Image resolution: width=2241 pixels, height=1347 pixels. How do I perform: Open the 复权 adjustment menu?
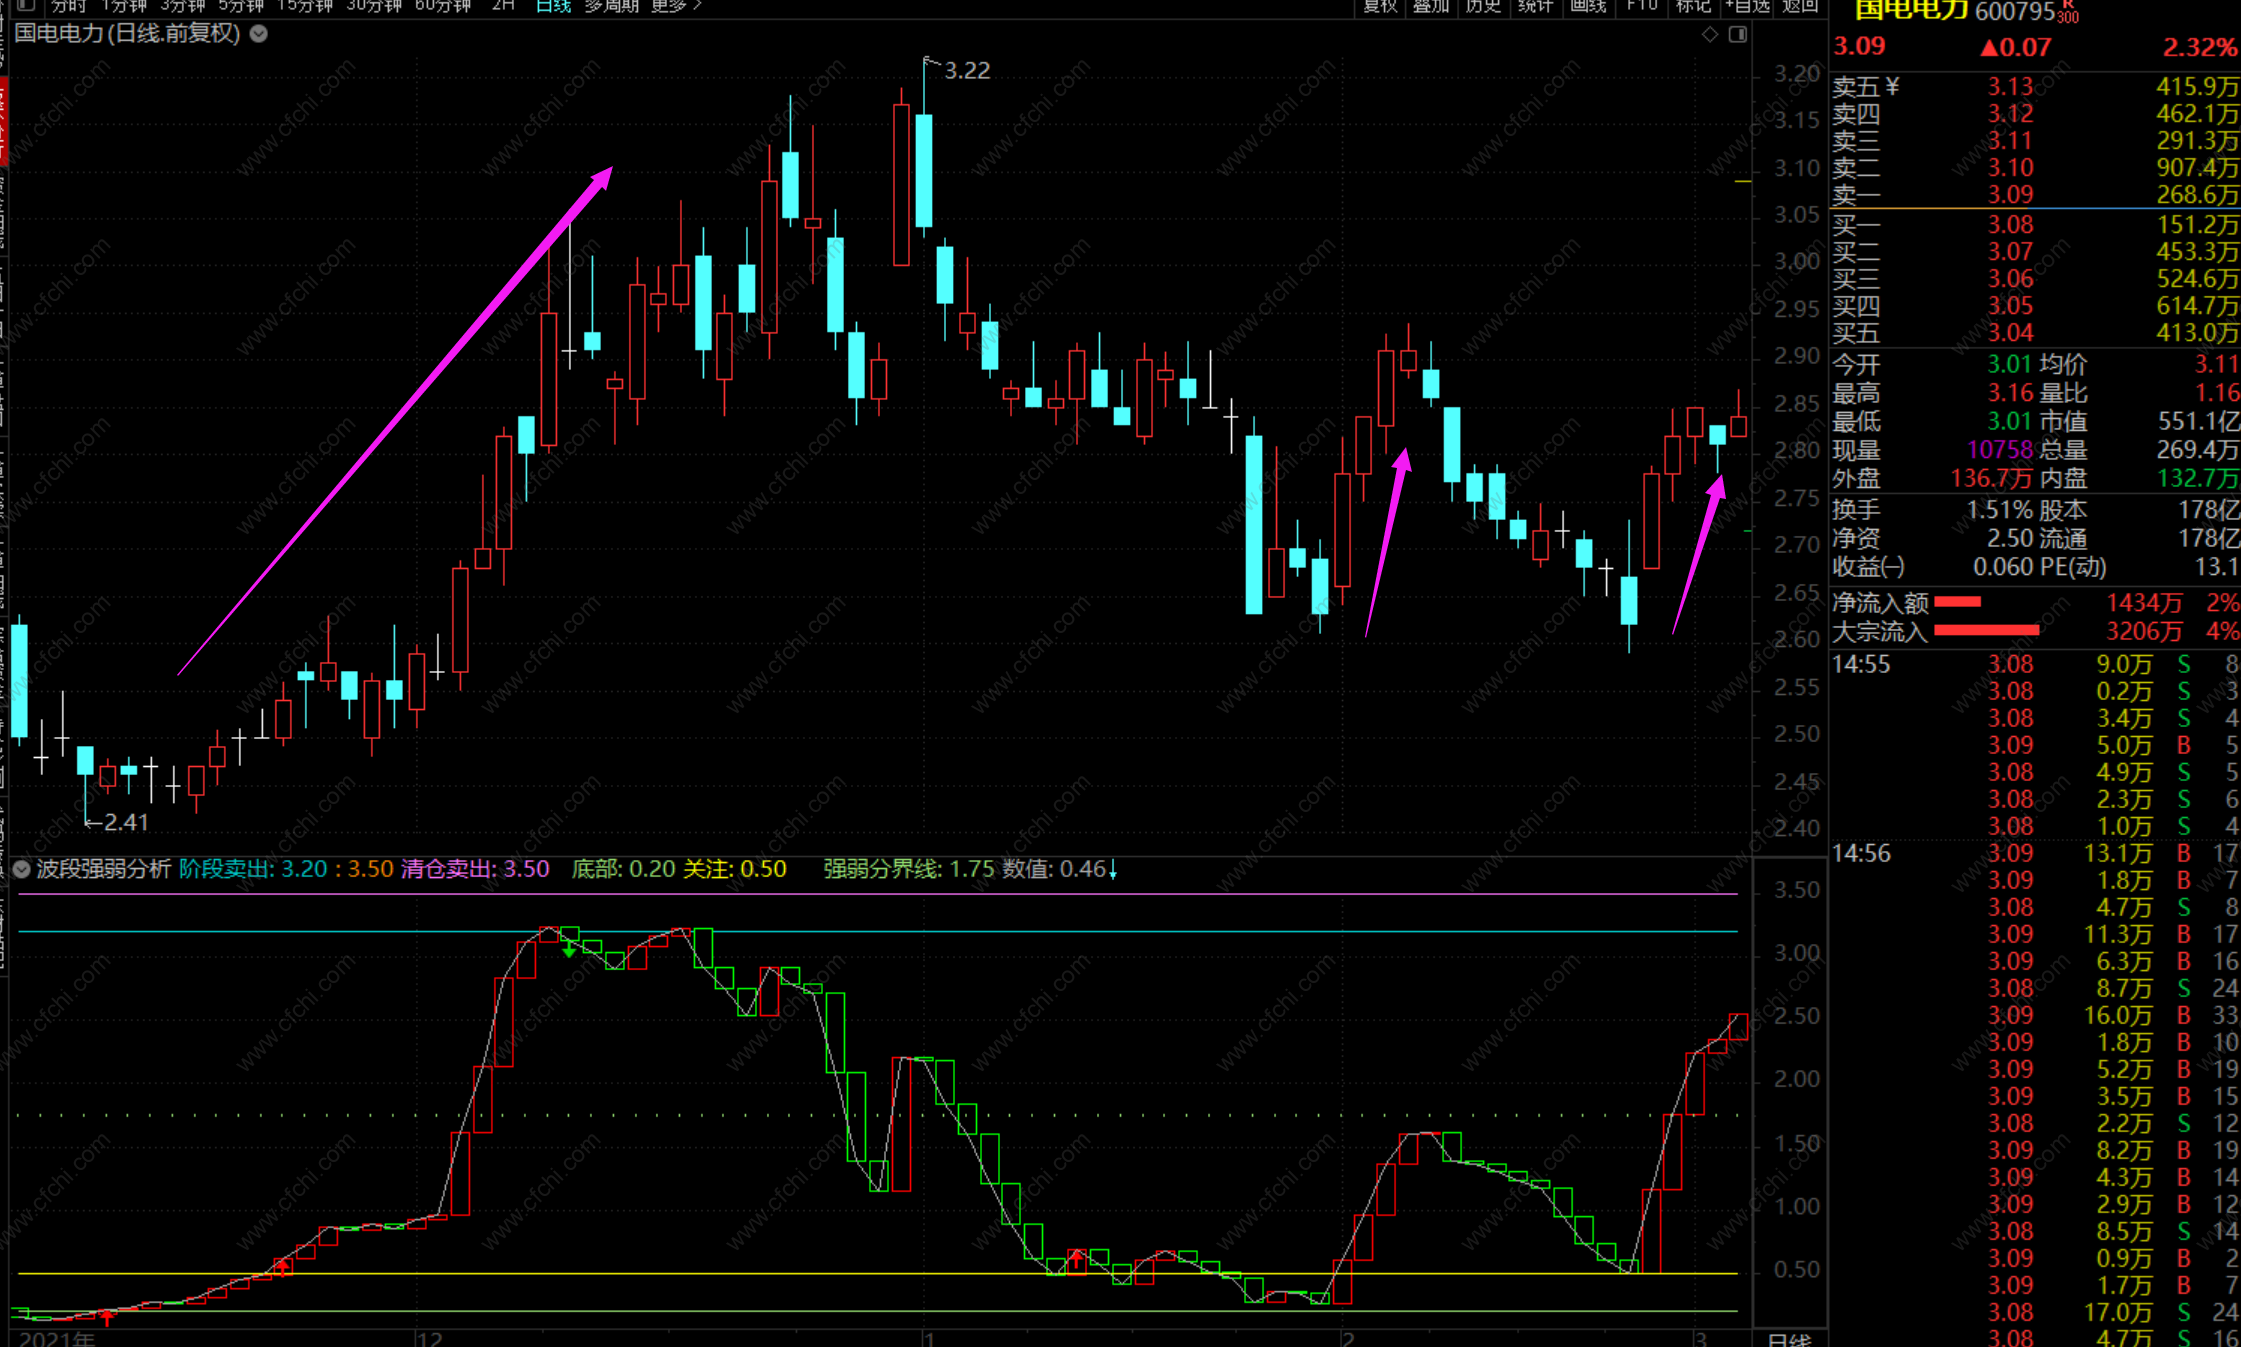(1379, 6)
